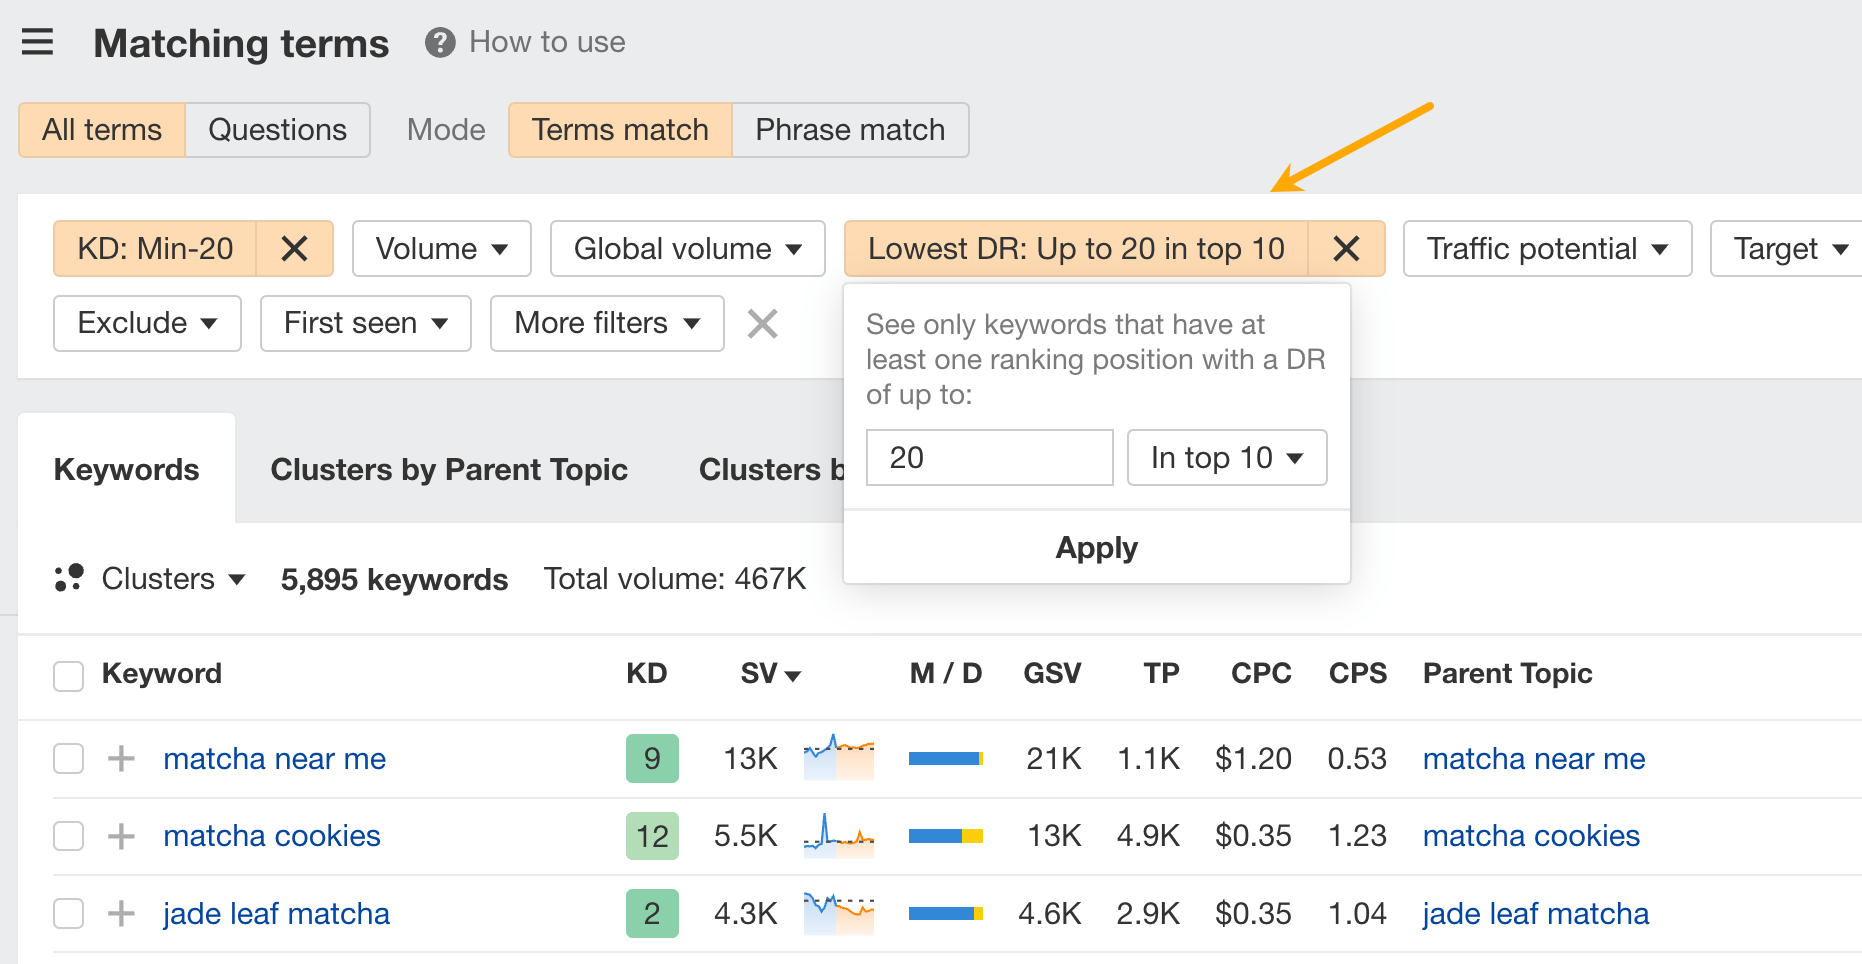Image resolution: width=1862 pixels, height=964 pixels.
Task: Check the jade leaf matcha row checkbox
Action: pyautogui.click(x=68, y=913)
